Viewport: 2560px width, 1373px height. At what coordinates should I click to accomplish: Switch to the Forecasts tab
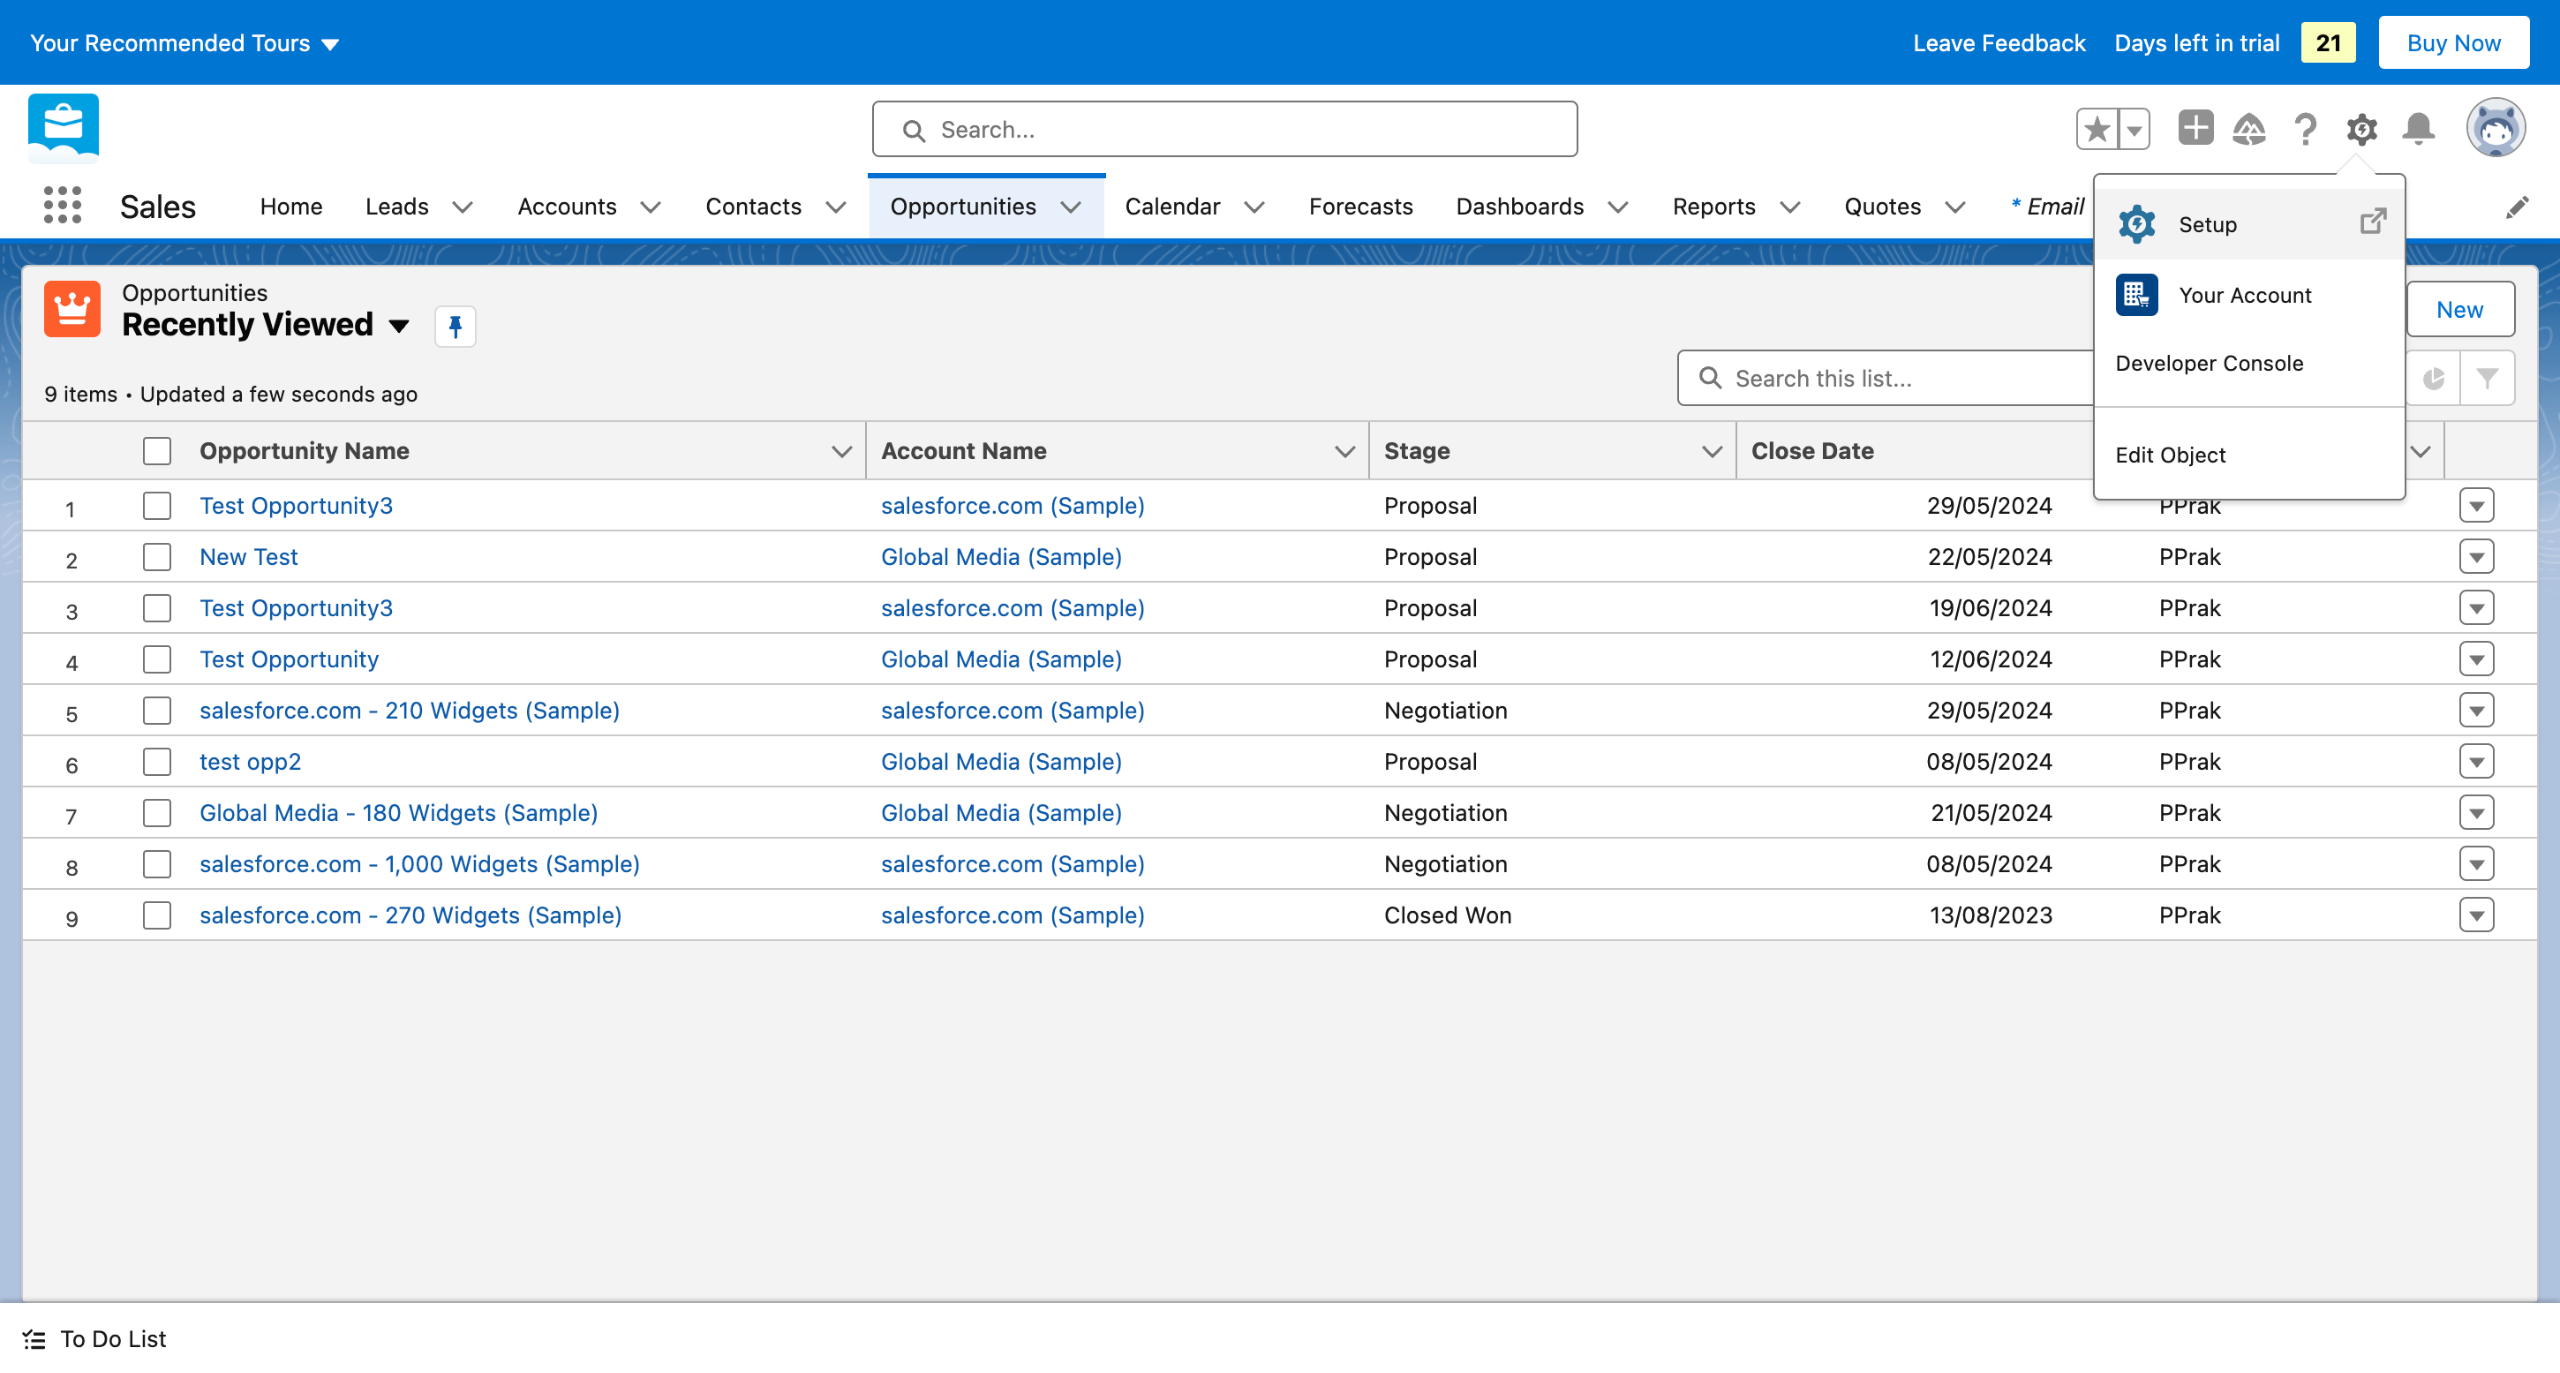(1360, 207)
